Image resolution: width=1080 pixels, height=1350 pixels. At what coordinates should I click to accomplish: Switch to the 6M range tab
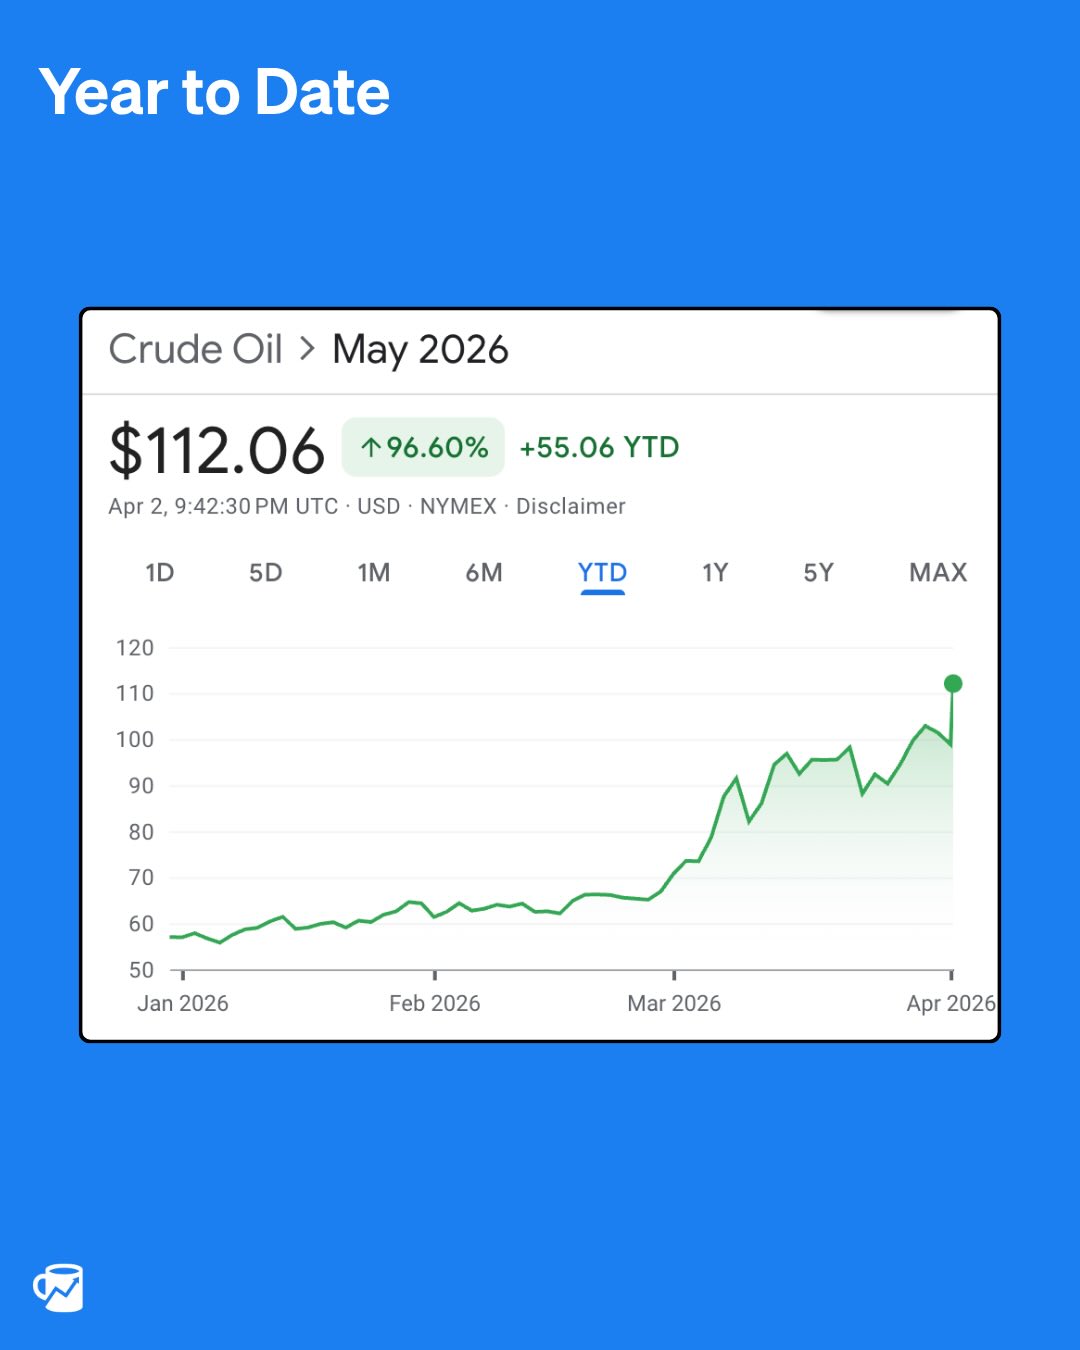[484, 573]
